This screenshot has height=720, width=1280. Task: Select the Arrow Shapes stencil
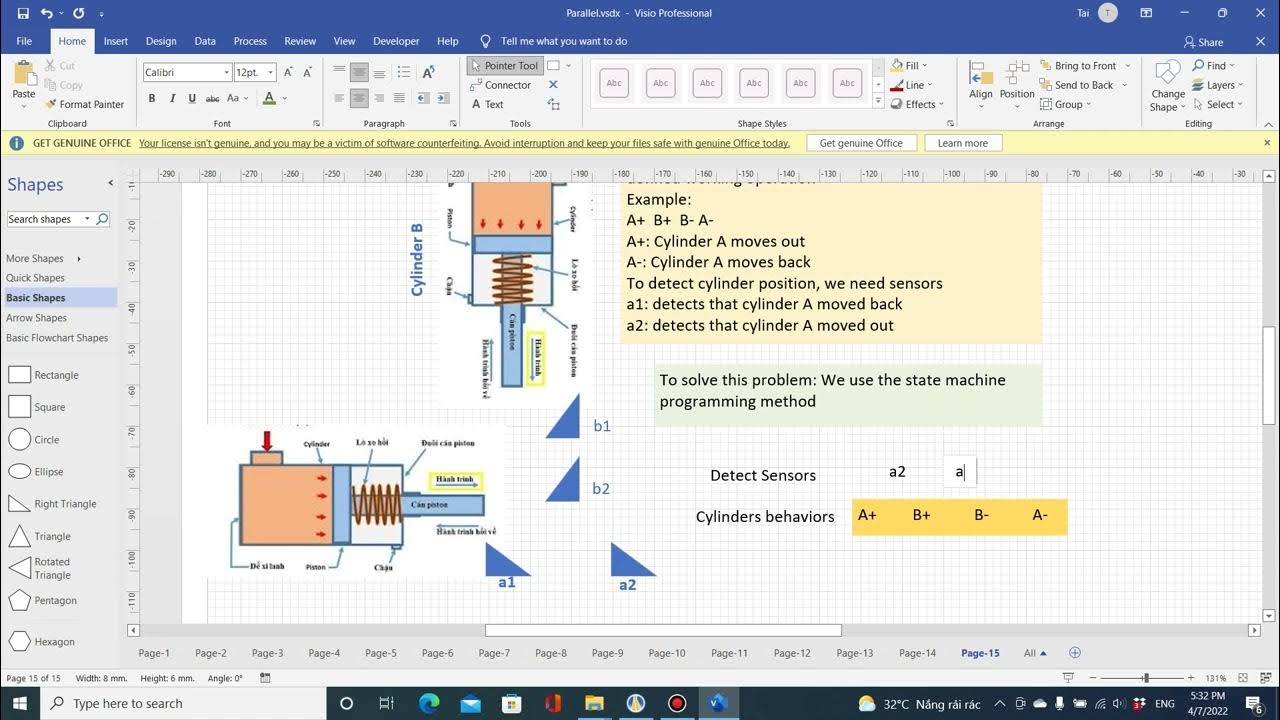coord(36,318)
